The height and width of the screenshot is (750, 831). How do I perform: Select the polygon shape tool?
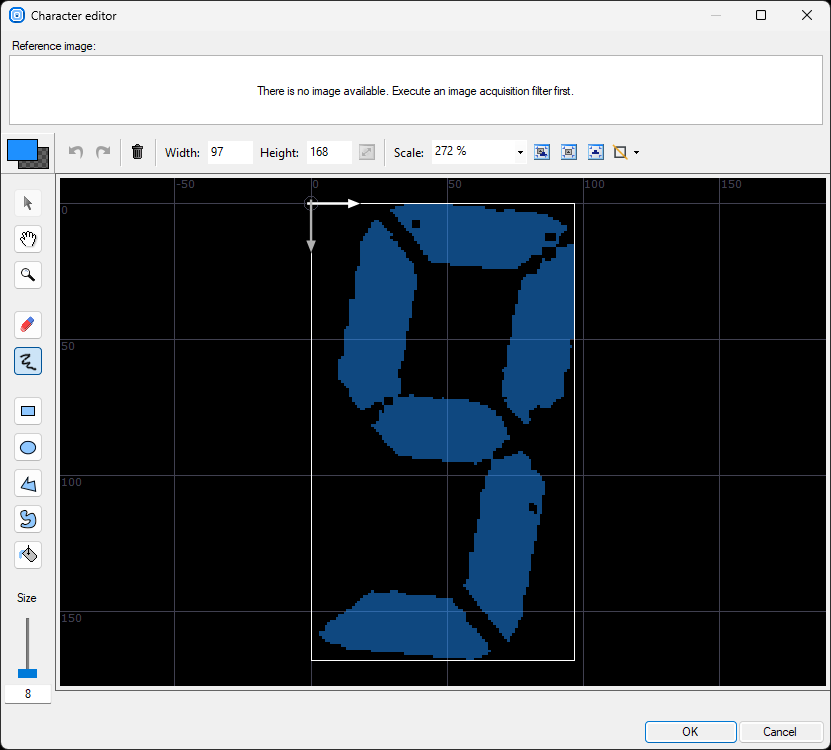coord(28,484)
